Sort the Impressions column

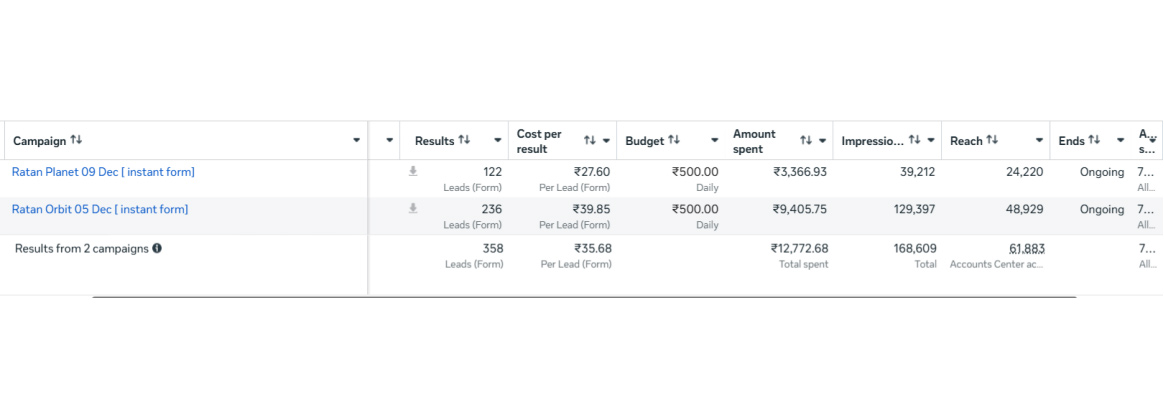click(914, 140)
